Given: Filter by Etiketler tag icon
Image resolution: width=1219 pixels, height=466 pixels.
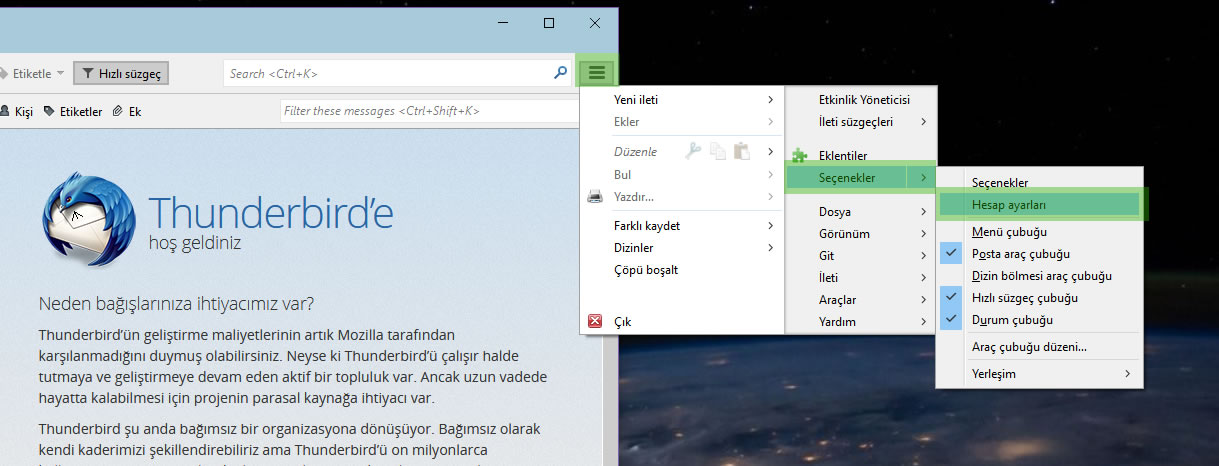Looking at the screenshot, I should tap(49, 111).
